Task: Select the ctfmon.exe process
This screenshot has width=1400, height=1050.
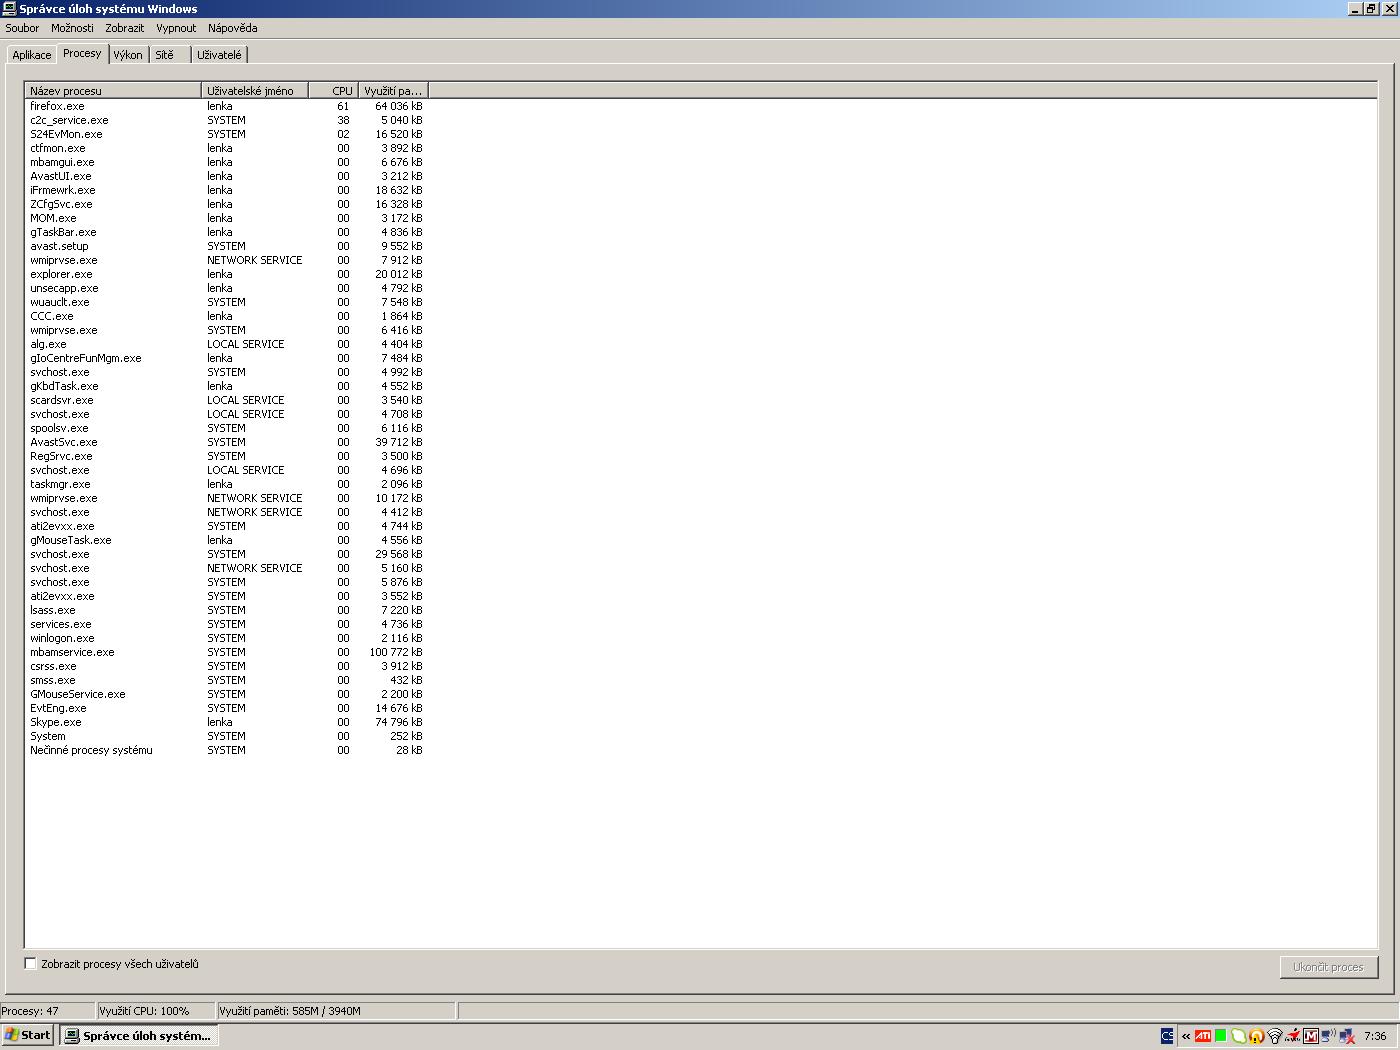Action: [226, 148]
